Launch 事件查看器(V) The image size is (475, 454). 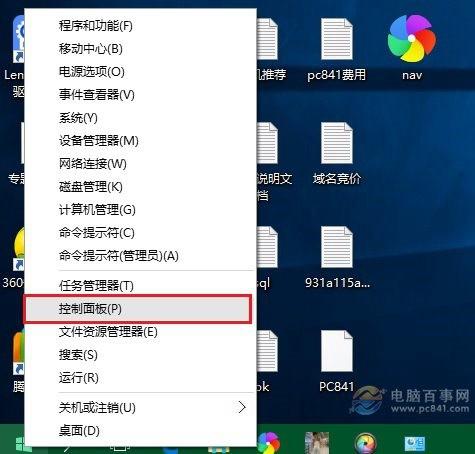pyautogui.click(x=140, y=95)
